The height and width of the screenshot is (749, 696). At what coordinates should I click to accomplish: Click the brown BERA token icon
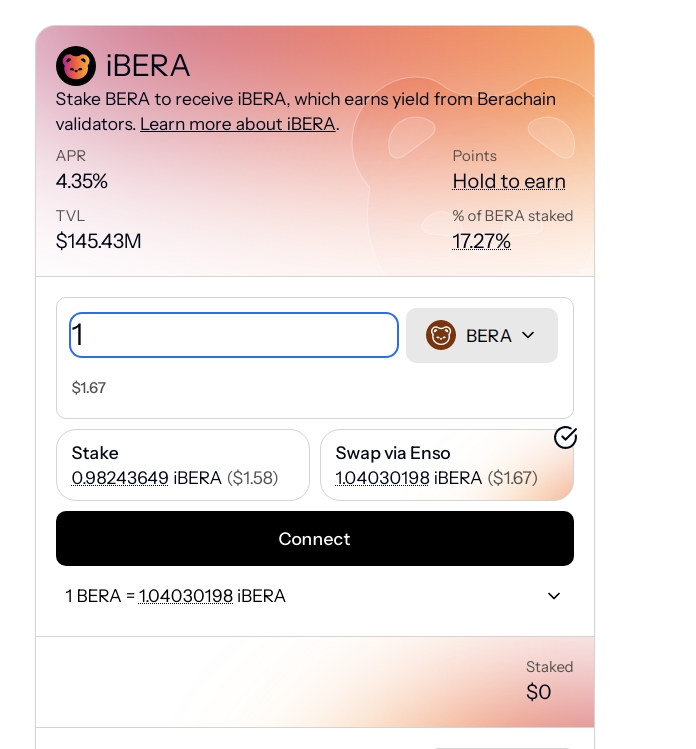(x=440, y=335)
